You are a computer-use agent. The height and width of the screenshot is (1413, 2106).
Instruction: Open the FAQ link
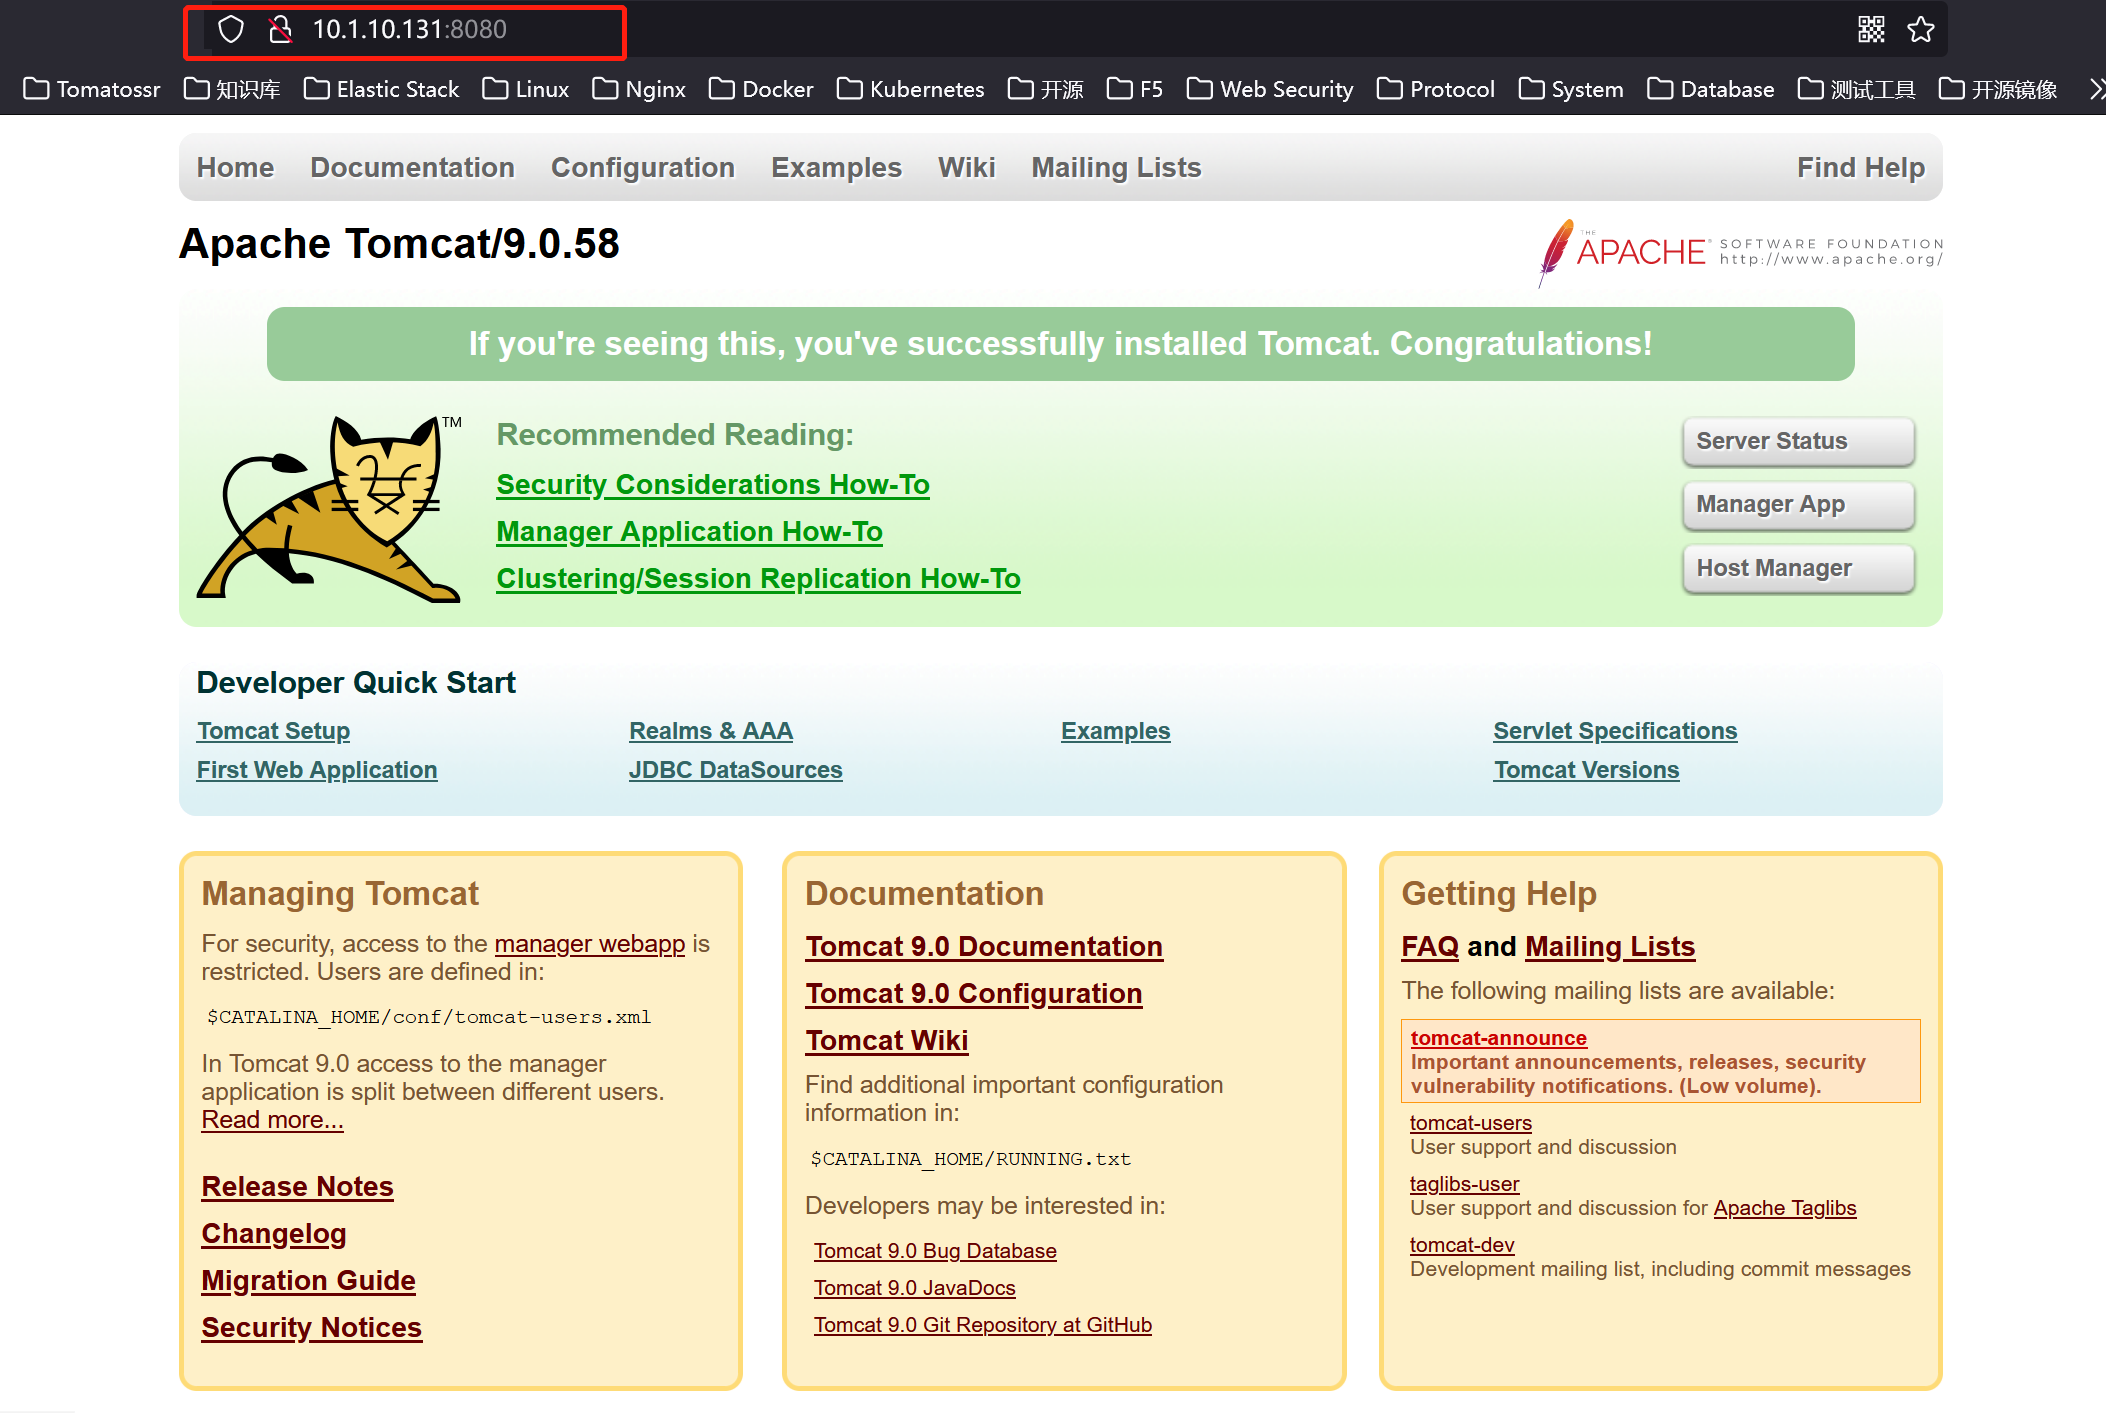pos(1429,947)
